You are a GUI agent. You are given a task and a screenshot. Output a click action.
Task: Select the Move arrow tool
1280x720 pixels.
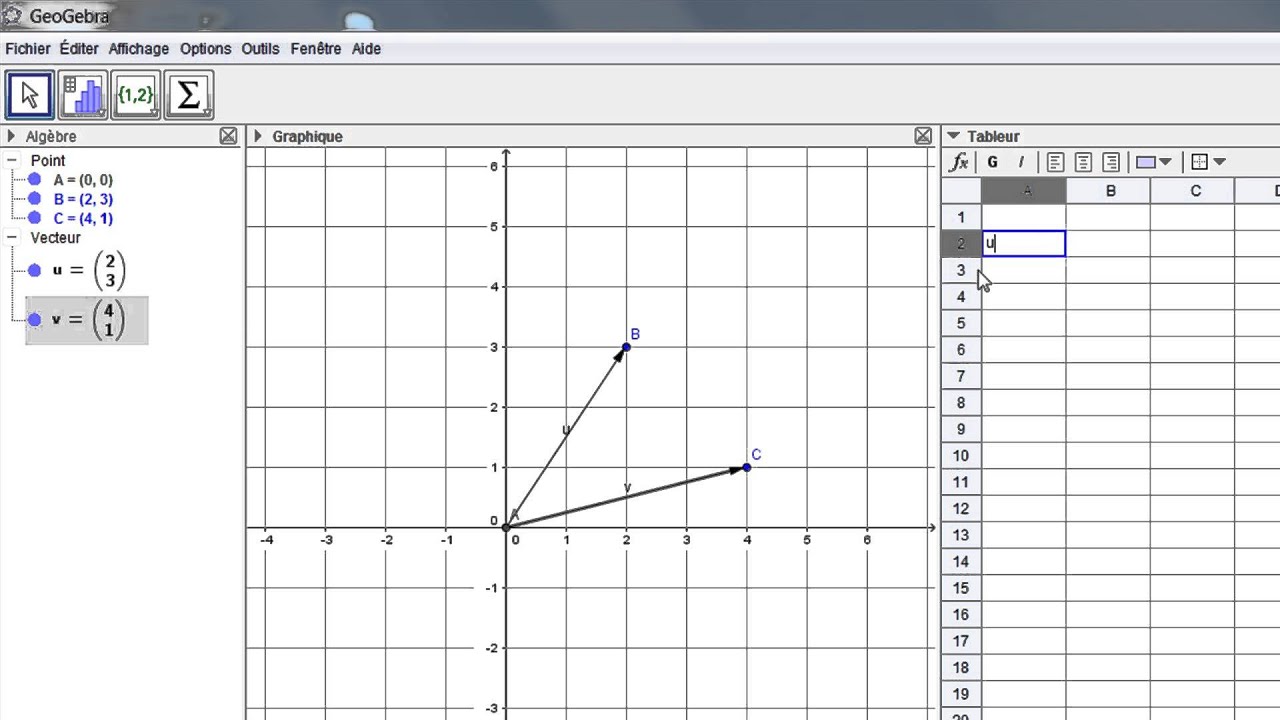[30, 95]
